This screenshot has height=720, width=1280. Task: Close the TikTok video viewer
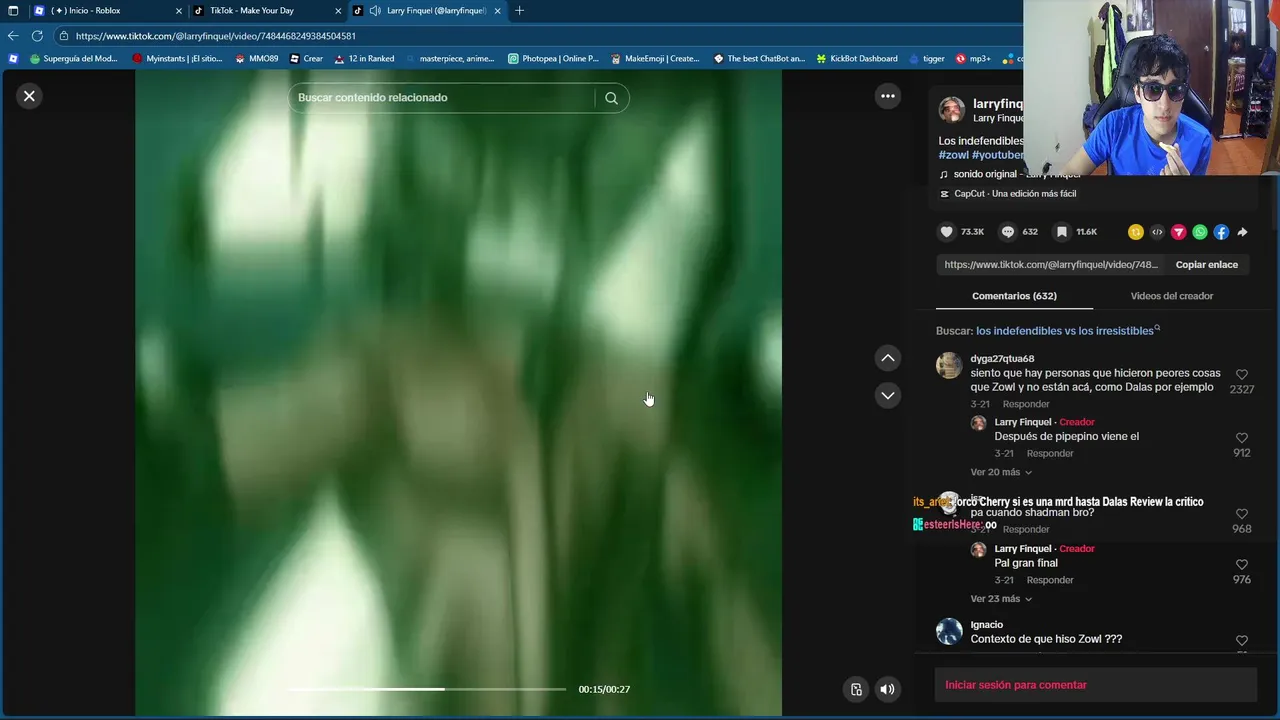pyautogui.click(x=29, y=96)
